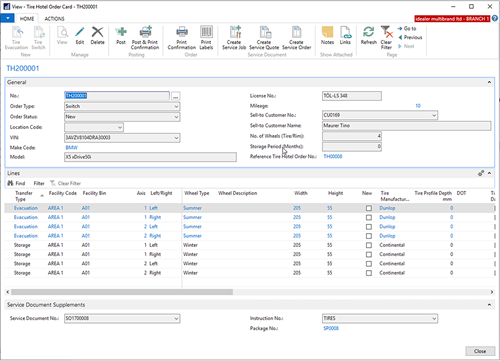Click the Tire Evacuation ribbon icon
The height and width of the screenshot is (361, 500).
pos(16,38)
